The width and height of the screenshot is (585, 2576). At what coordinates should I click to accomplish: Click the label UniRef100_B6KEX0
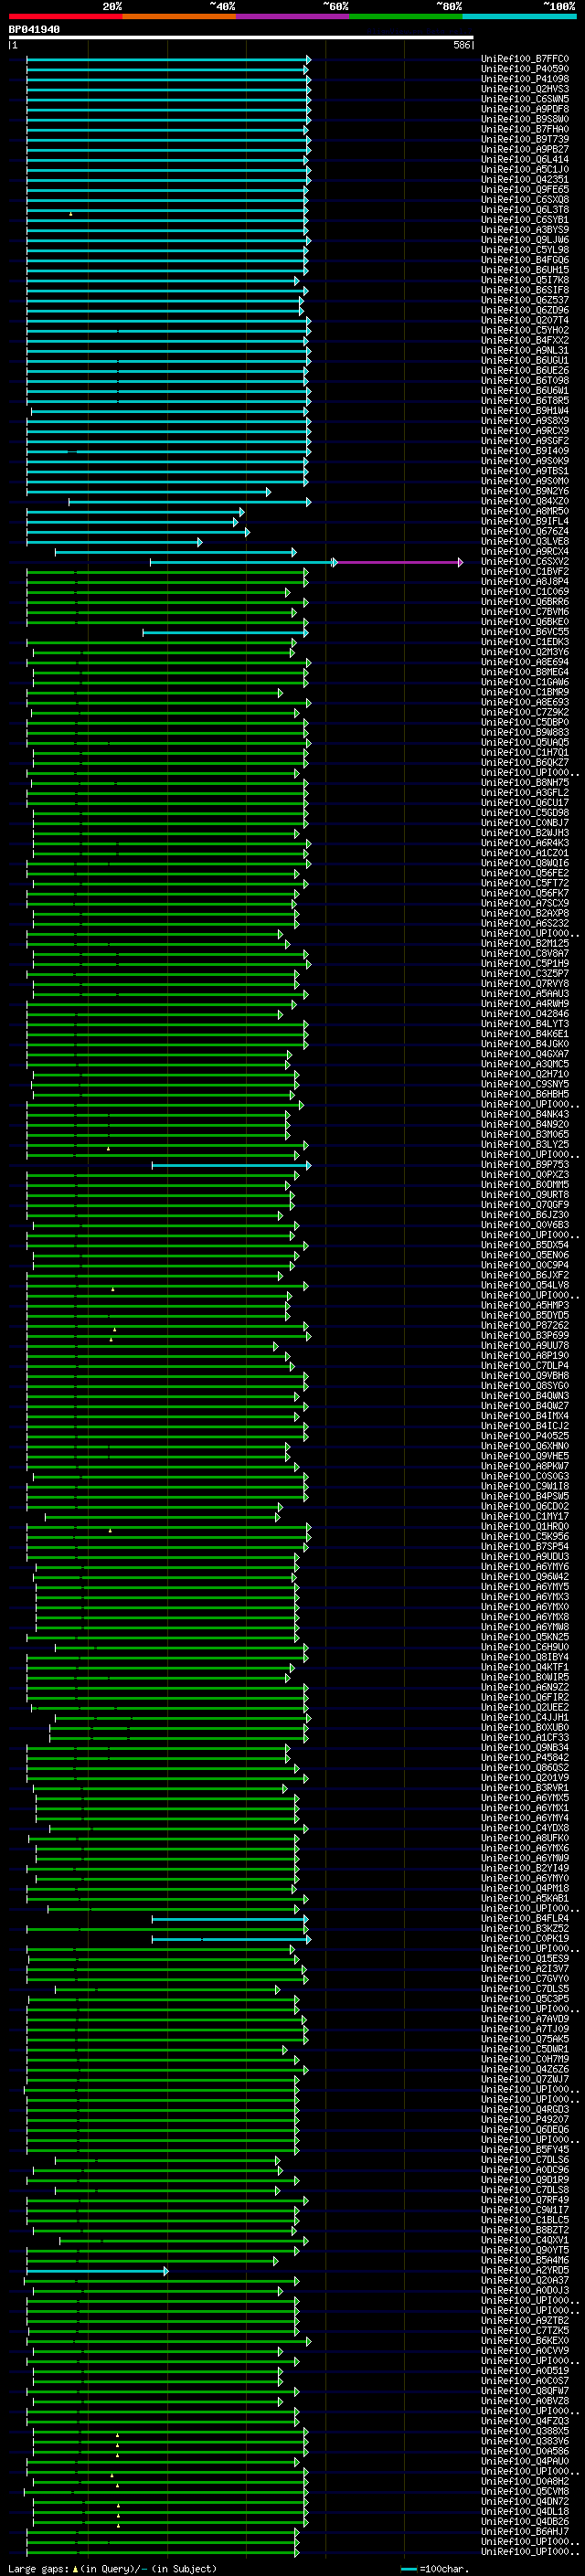[525, 2341]
